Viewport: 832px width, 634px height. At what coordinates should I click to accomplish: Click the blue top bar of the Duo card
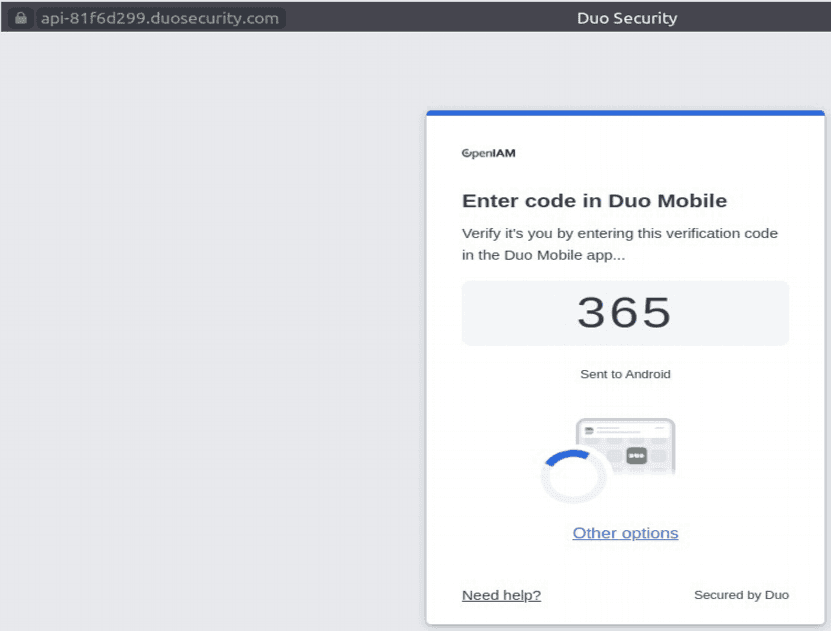tap(625, 113)
